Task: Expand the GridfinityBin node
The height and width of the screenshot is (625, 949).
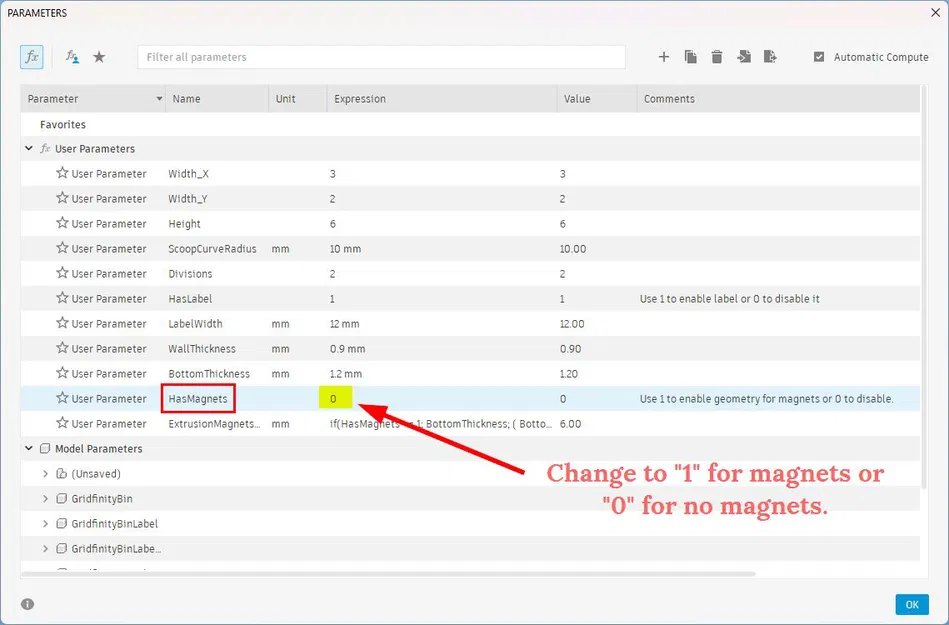Action: 45,499
